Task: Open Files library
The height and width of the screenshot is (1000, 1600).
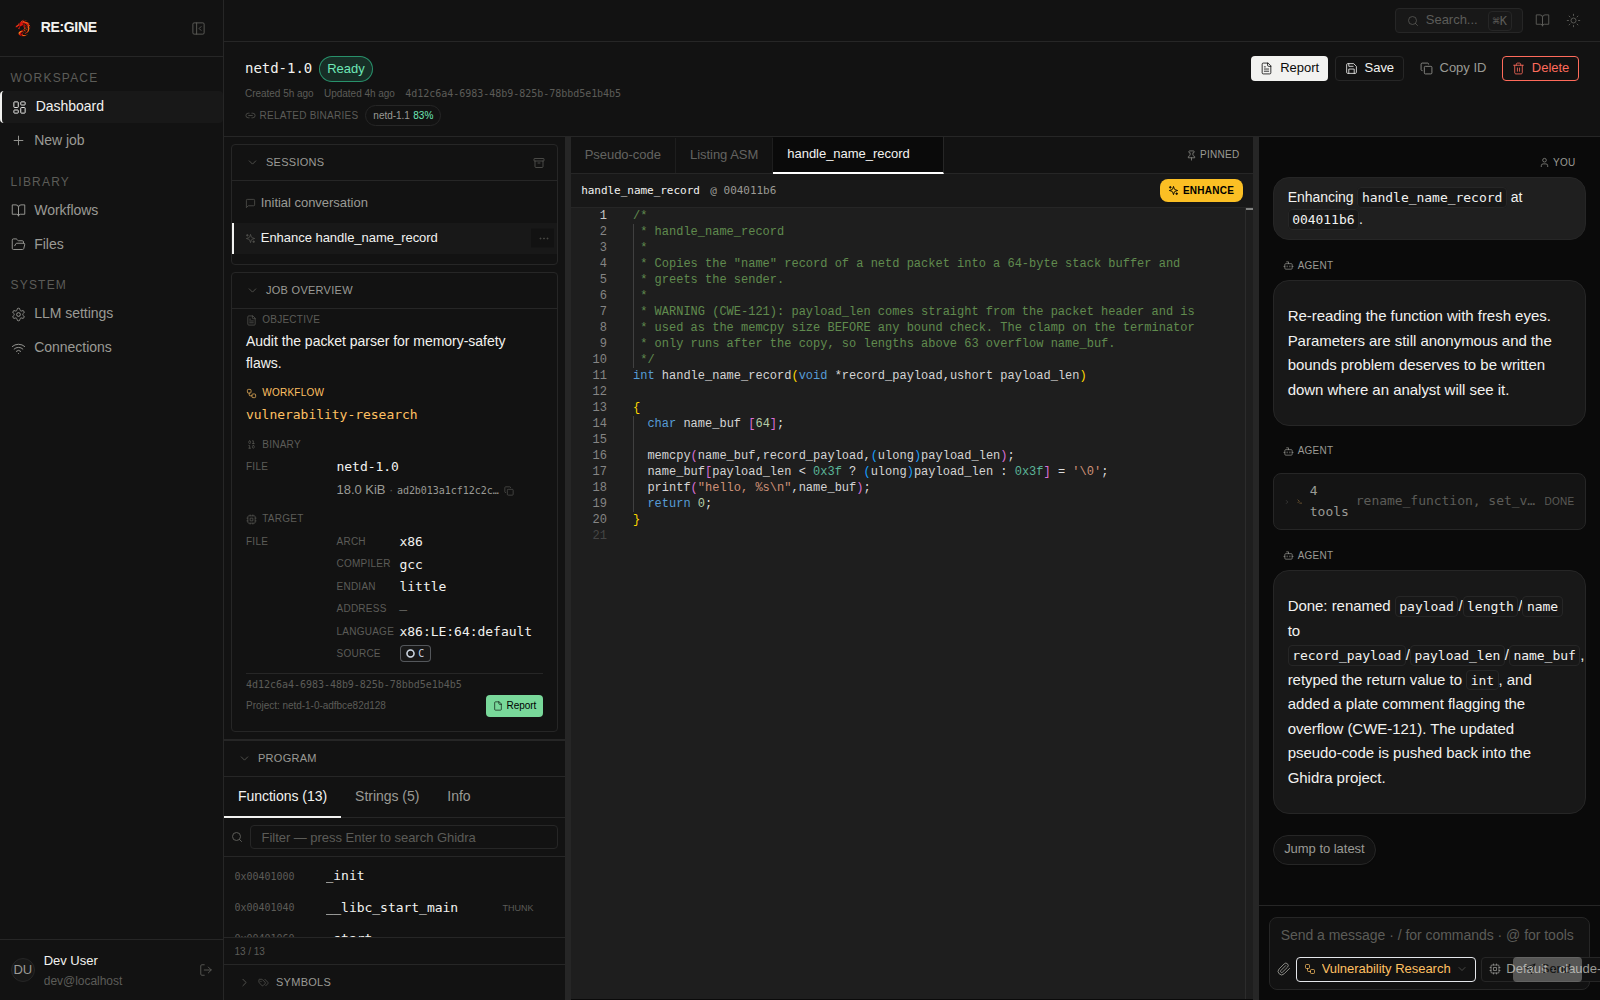Action: (x=111, y=244)
